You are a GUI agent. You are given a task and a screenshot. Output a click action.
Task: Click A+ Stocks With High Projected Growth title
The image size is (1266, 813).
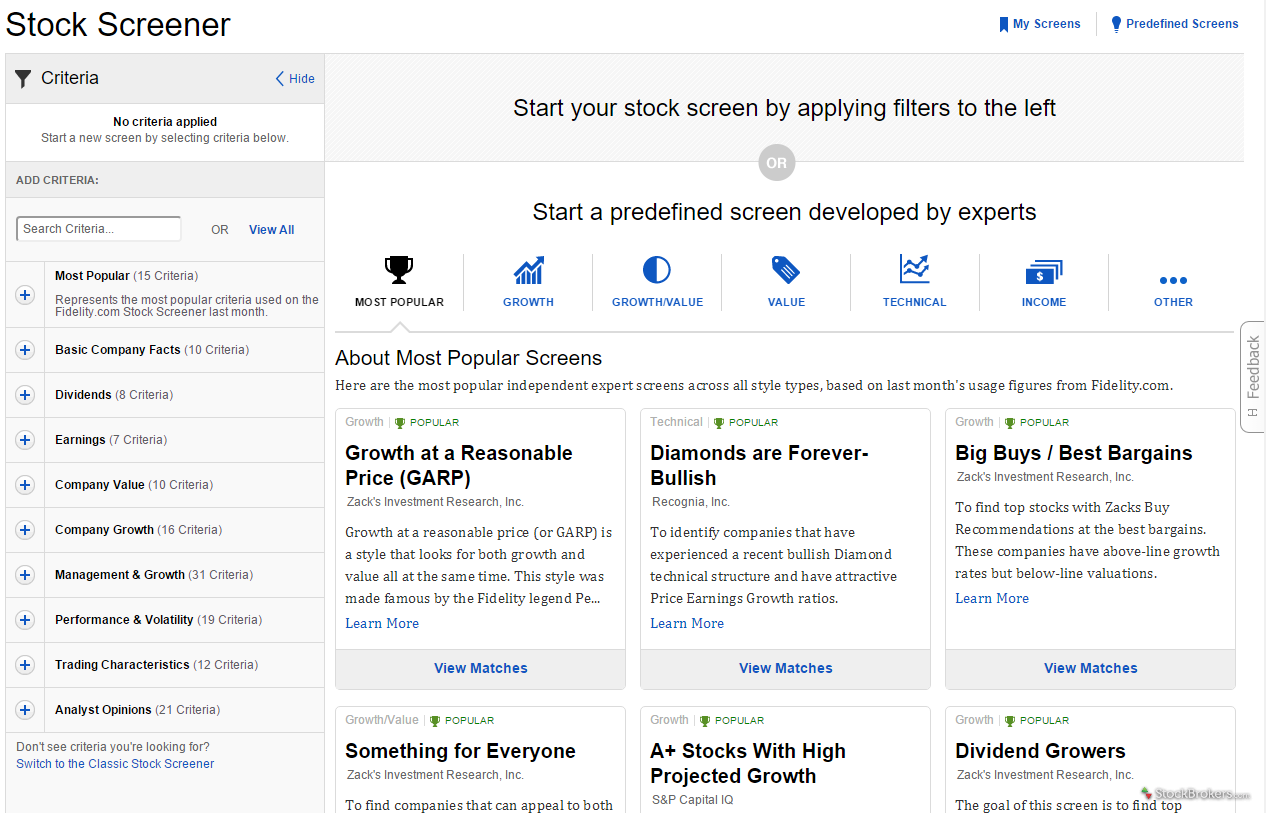pos(748,763)
